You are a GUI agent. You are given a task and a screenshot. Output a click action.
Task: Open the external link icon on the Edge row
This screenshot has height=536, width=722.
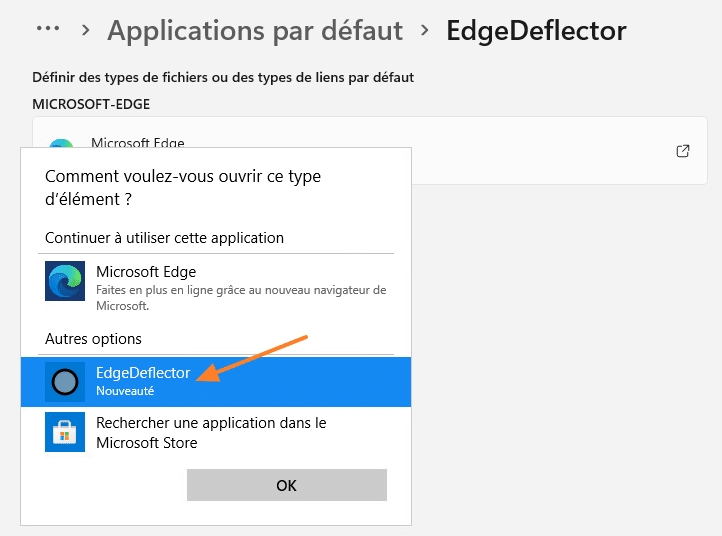(x=683, y=151)
